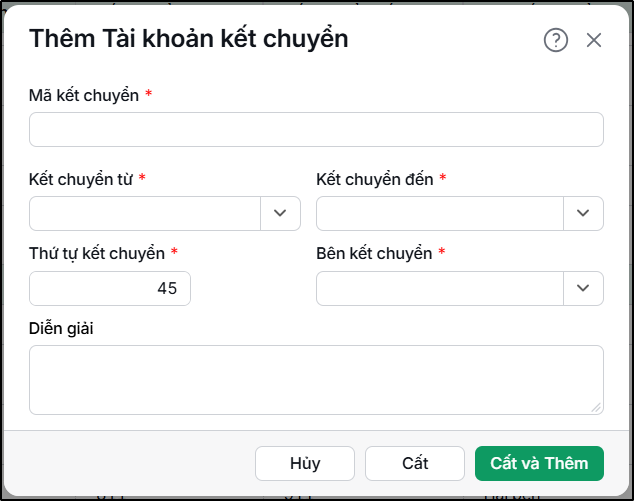Open the help question mark icon
The image size is (634, 501).
pos(556,40)
